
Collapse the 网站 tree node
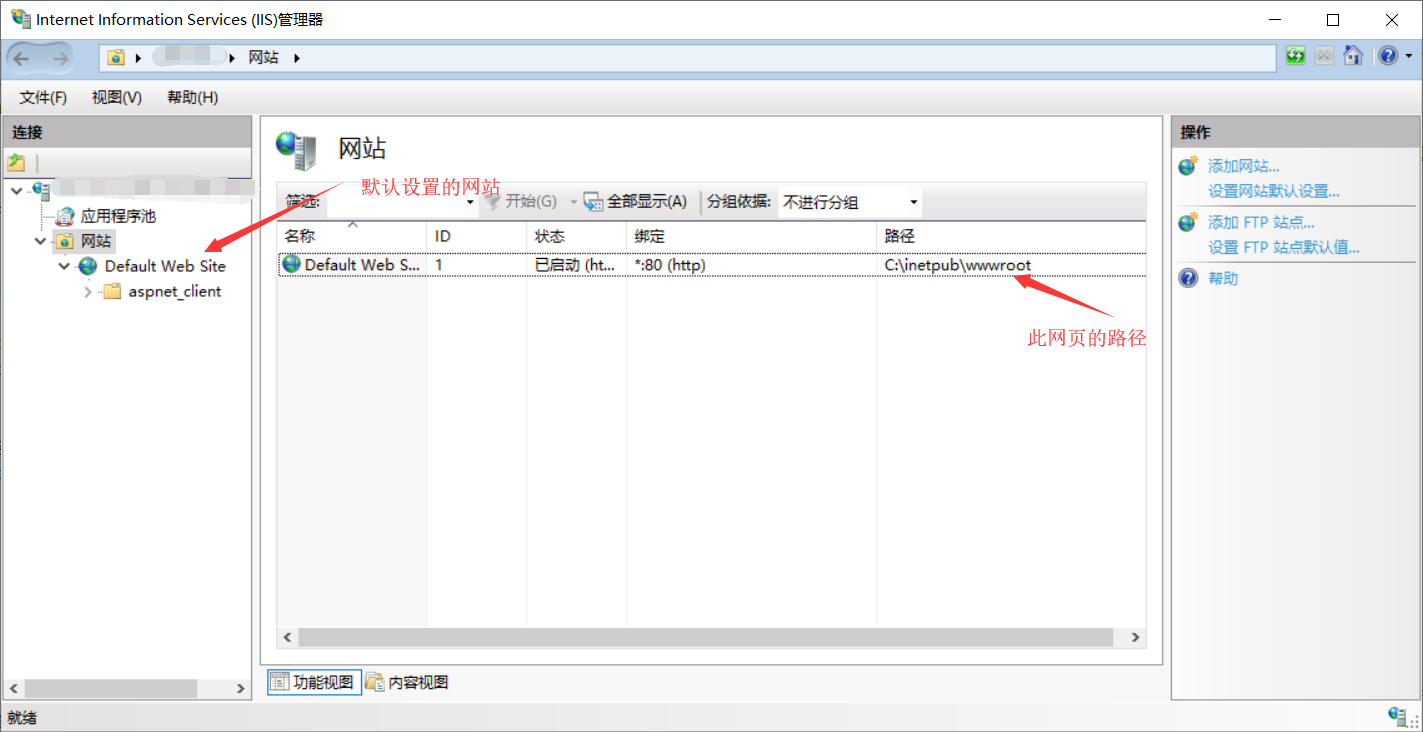[40, 241]
